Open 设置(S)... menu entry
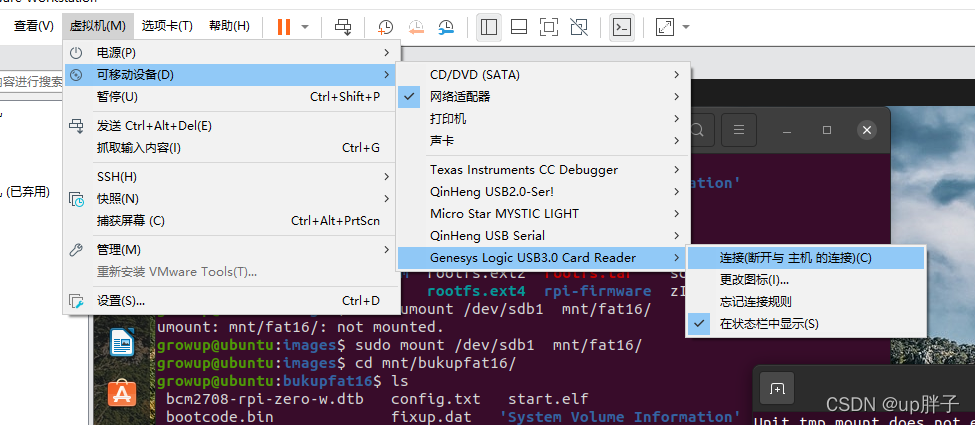Screen dimensions: 975x425 coord(231,301)
